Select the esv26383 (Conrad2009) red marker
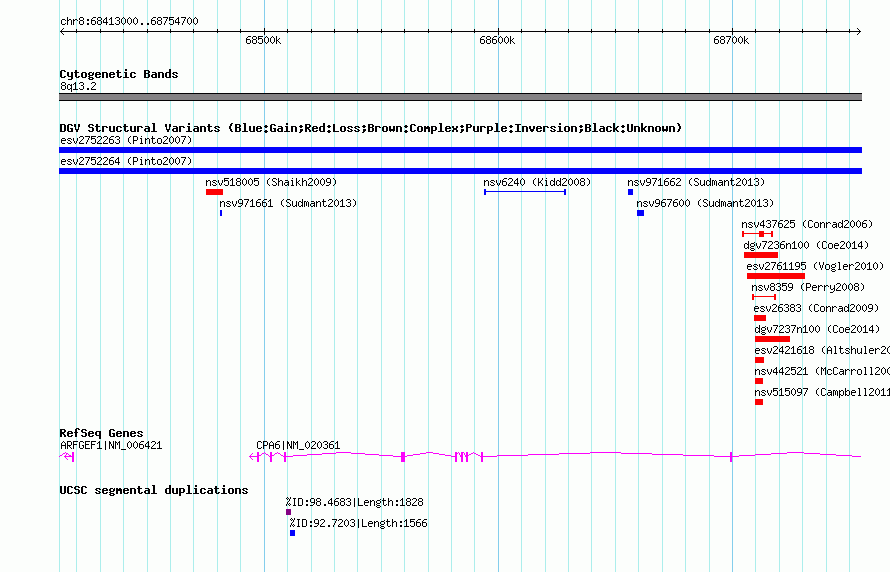The width and height of the screenshot is (890, 572). [760, 318]
